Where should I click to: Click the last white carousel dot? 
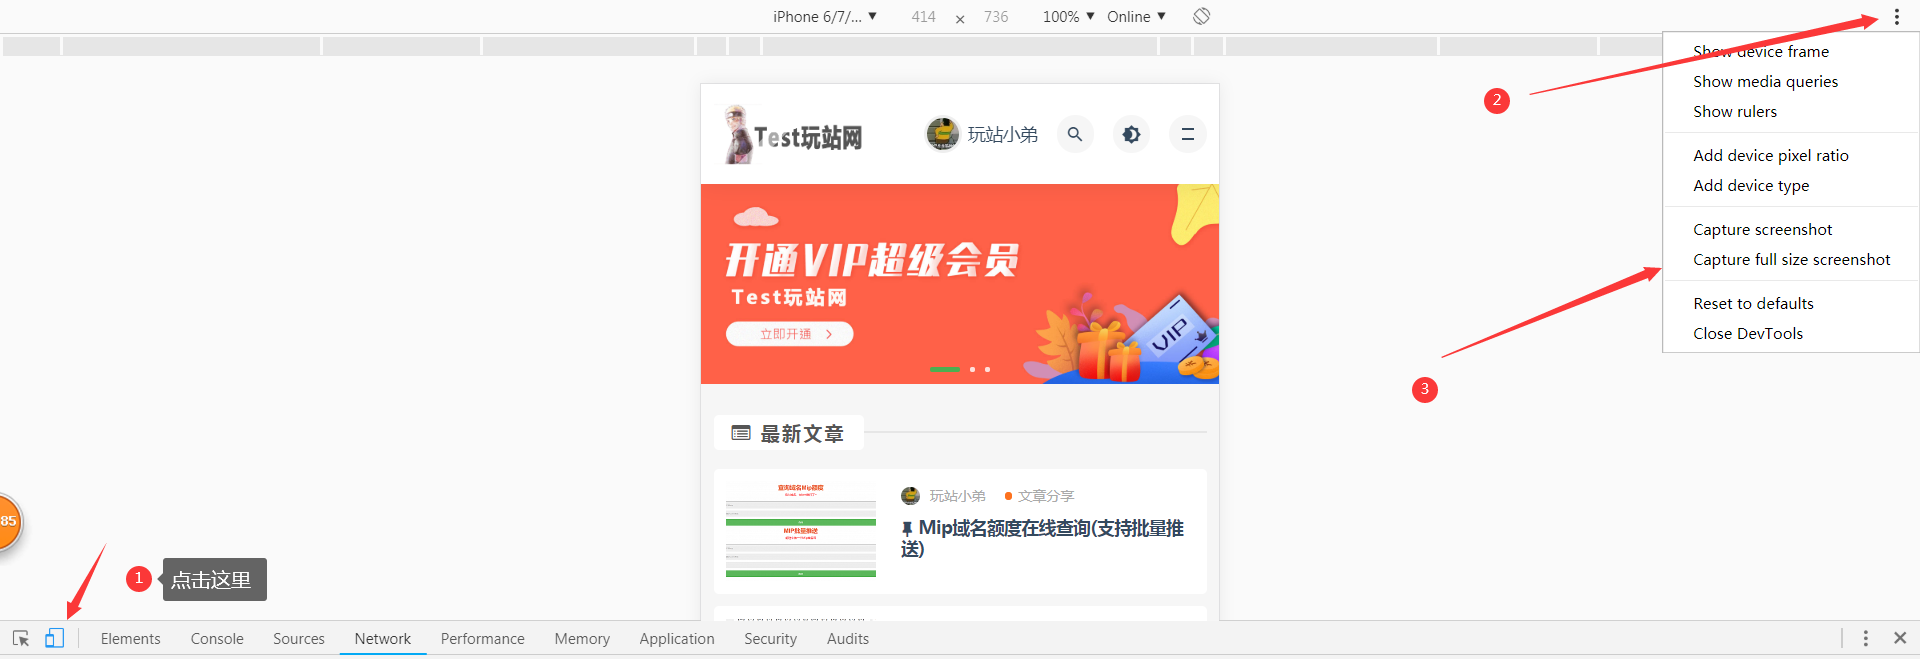point(987,369)
